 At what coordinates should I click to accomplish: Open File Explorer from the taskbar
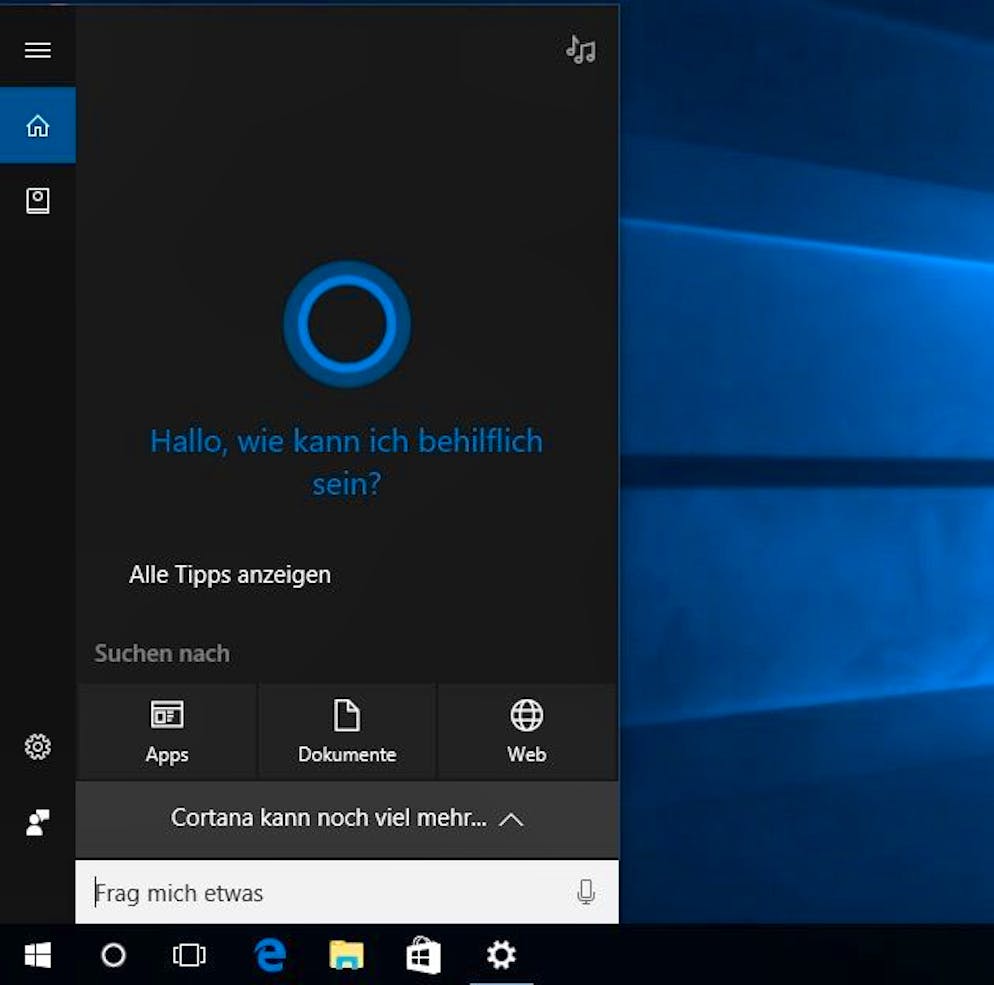tap(347, 955)
